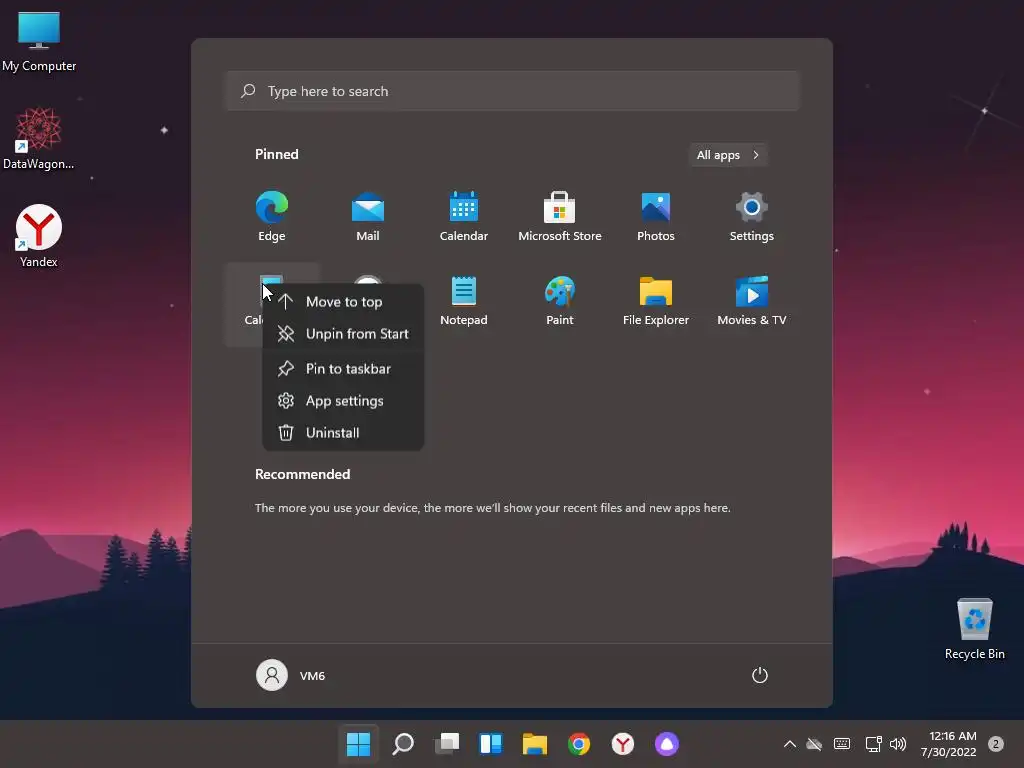Open Settings from pinned apps
Screen dimensions: 1024x768
752,216
